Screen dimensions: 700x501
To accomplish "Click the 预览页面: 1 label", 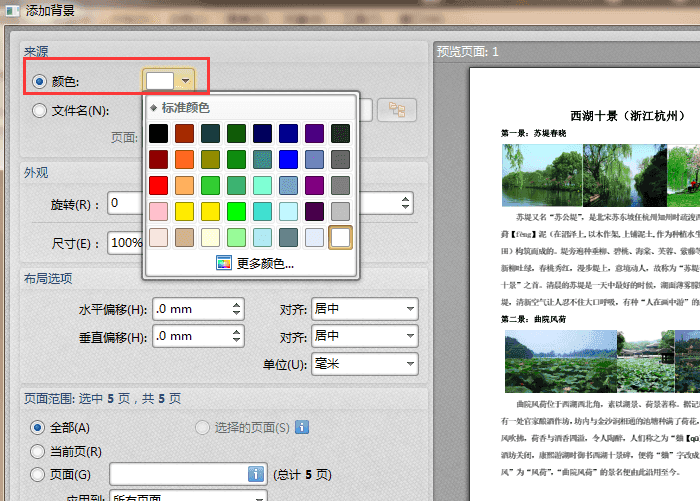I will [x=467, y=52].
